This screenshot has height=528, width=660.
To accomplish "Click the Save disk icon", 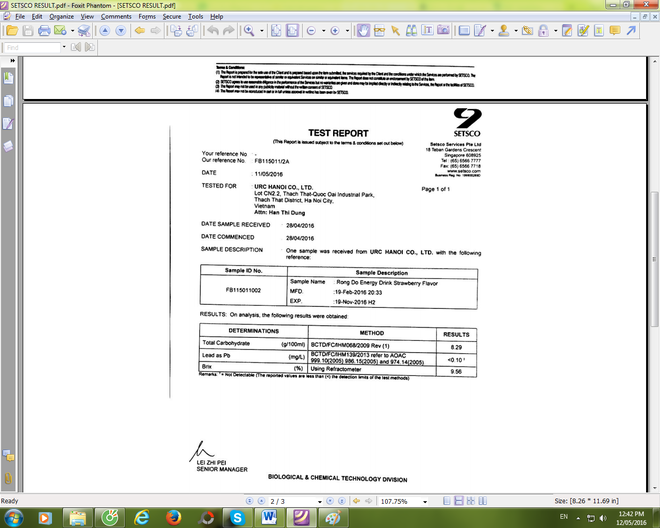I will (x=28, y=31).
